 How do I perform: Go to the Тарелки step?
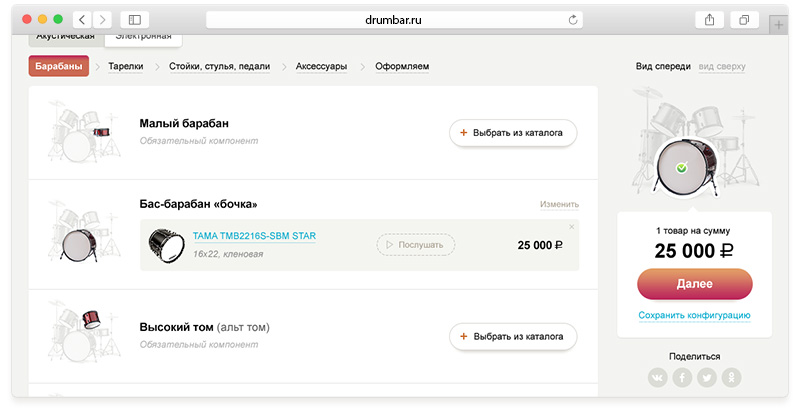click(x=126, y=67)
